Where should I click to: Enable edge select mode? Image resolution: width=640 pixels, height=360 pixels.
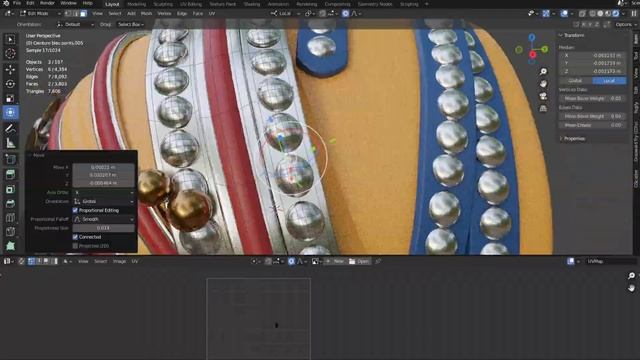[x=76, y=13]
